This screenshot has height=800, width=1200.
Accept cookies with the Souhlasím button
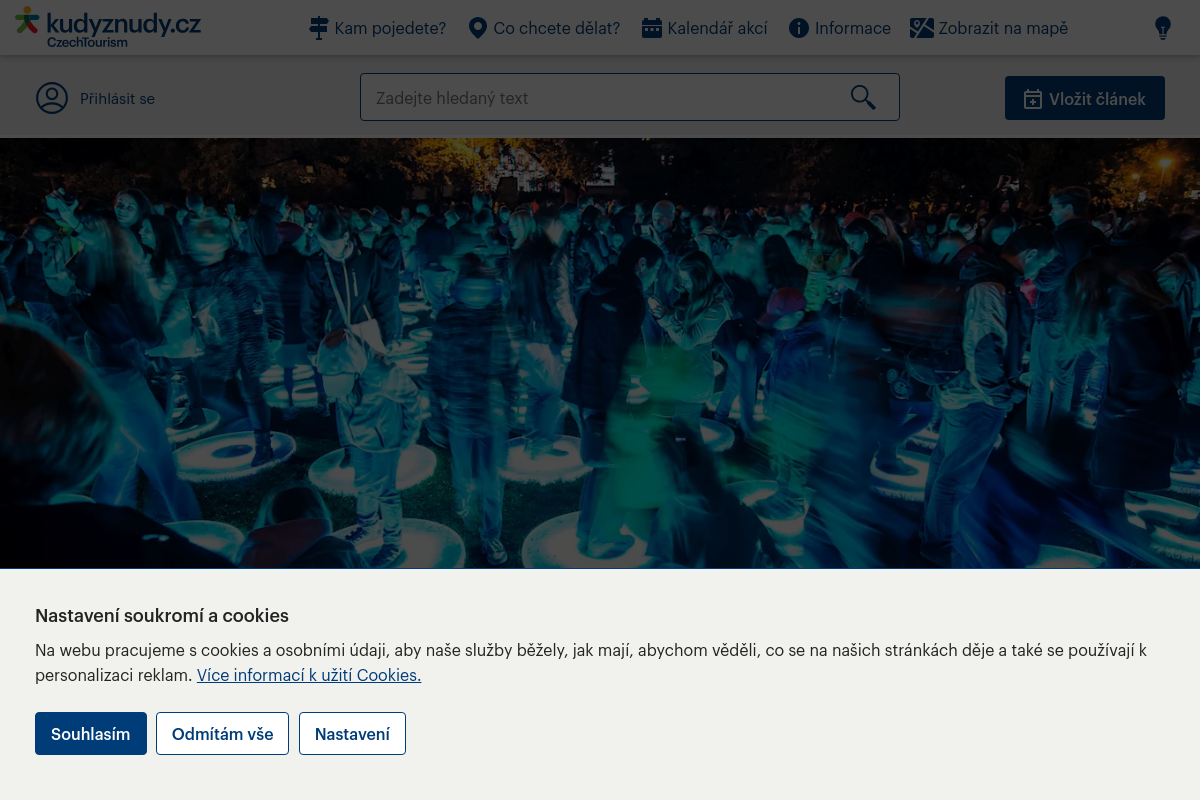click(91, 733)
